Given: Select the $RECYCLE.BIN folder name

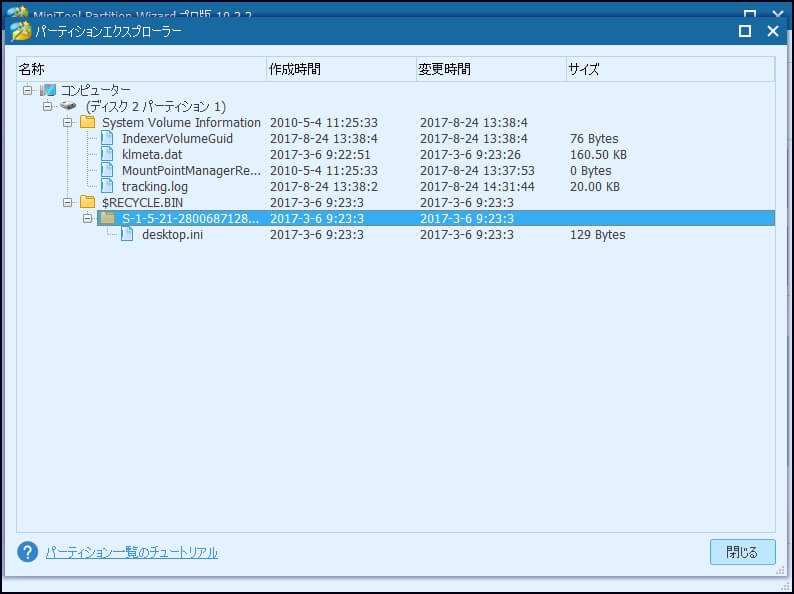Looking at the screenshot, I should point(142,203).
